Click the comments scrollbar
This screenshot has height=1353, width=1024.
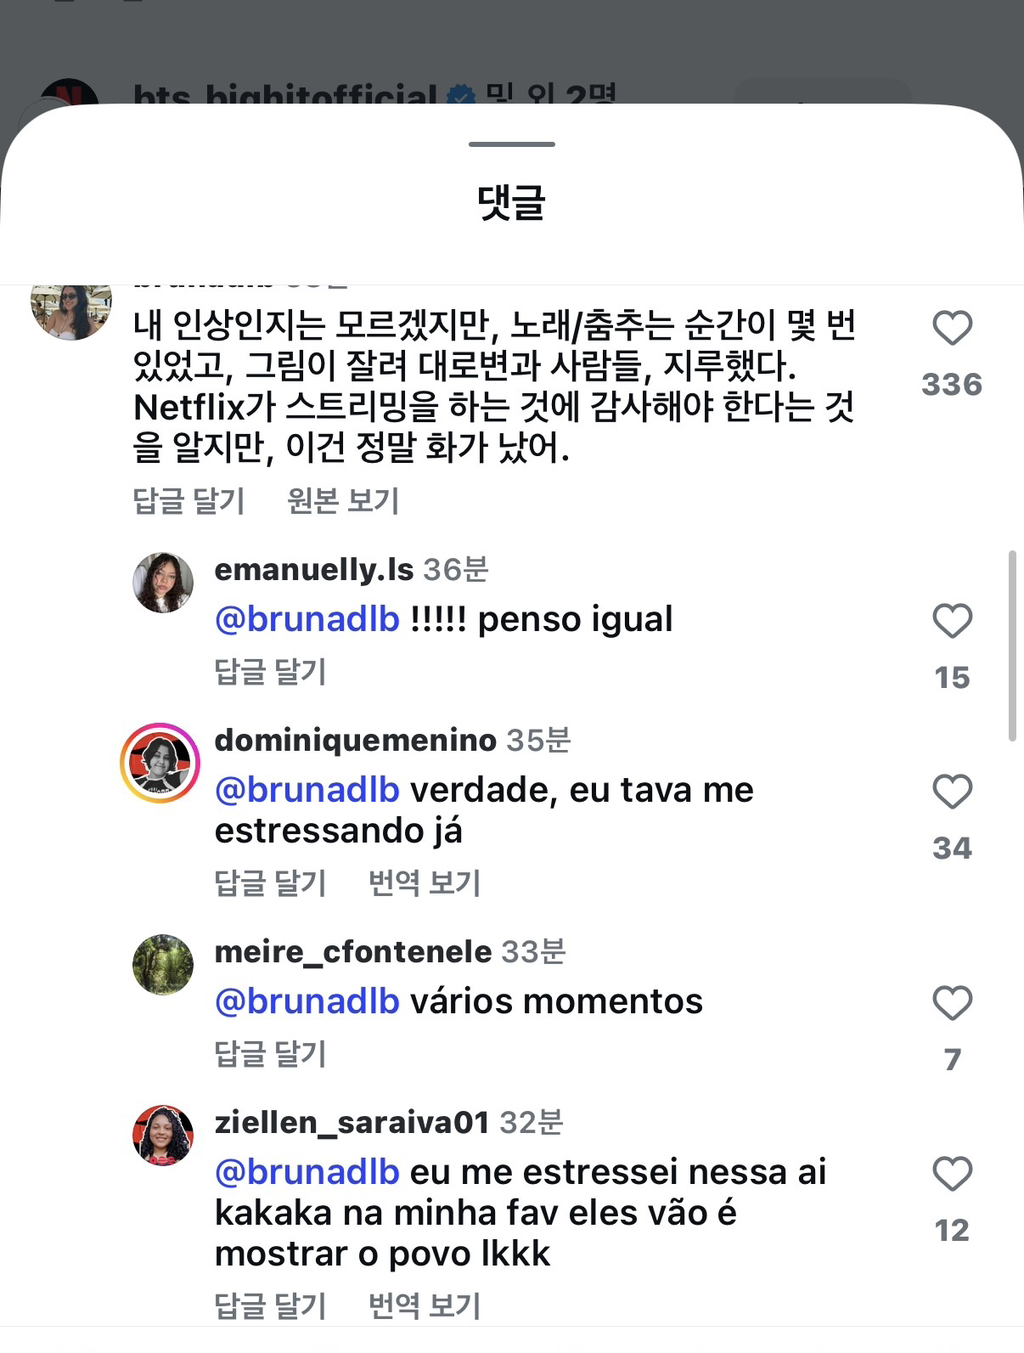coord(1012,645)
